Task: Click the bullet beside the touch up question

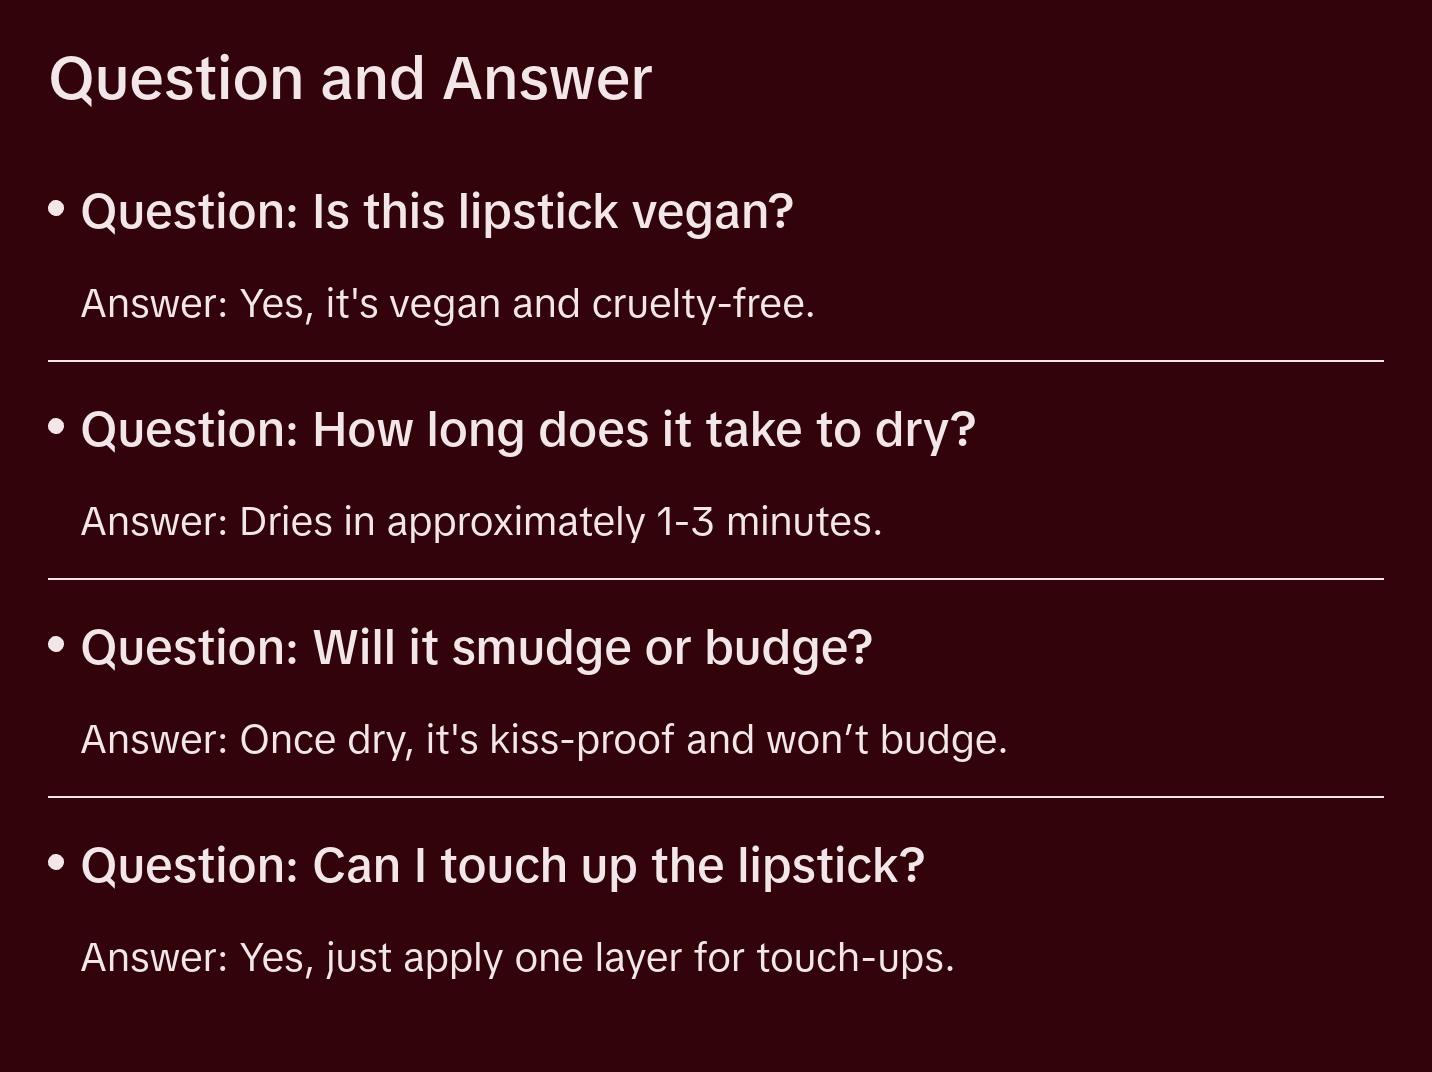Action: (57, 863)
